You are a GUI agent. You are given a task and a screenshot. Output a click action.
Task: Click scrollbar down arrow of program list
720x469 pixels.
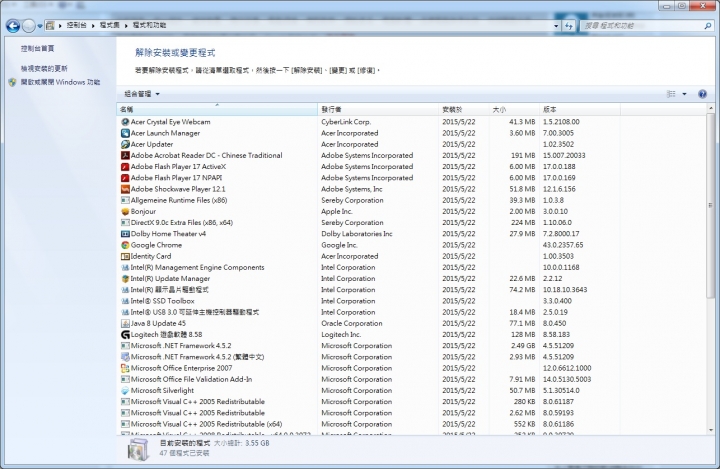coord(711,430)
